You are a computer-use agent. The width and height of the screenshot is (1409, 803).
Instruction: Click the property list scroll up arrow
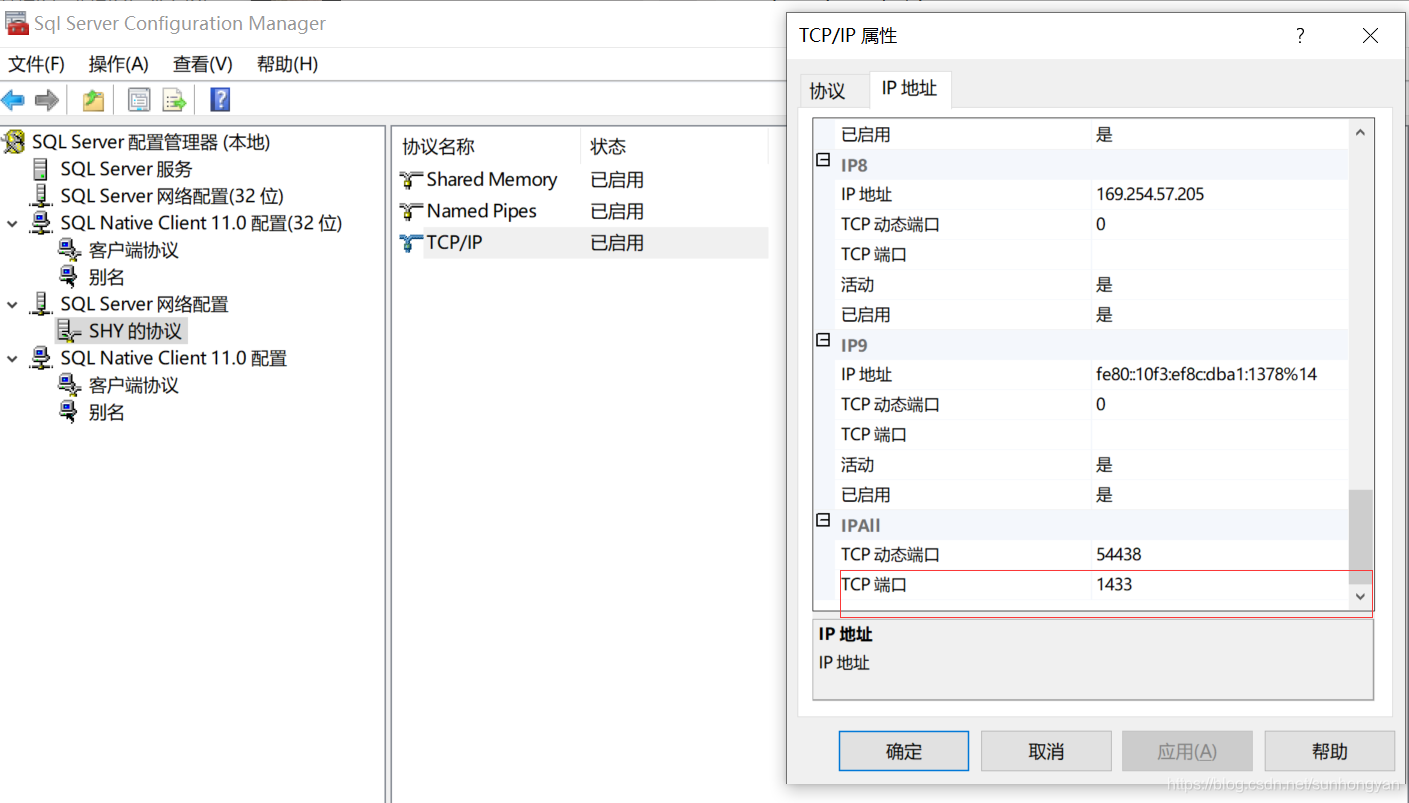coord(1360,133)
